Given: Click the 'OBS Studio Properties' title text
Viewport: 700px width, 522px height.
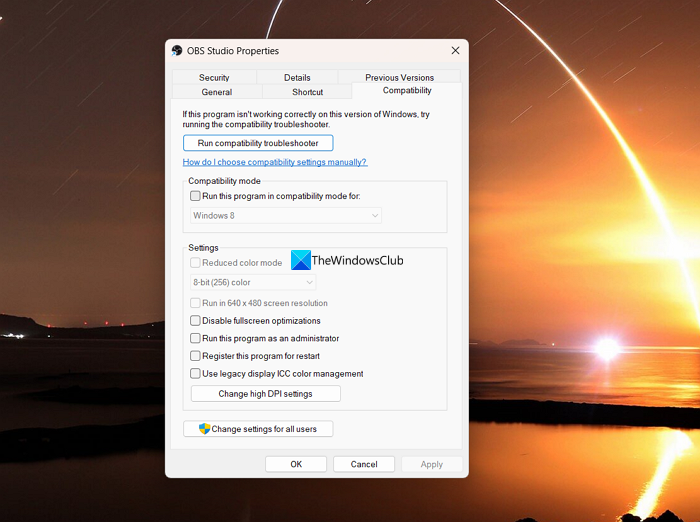Looking at the screenshot, I should 233,51.
